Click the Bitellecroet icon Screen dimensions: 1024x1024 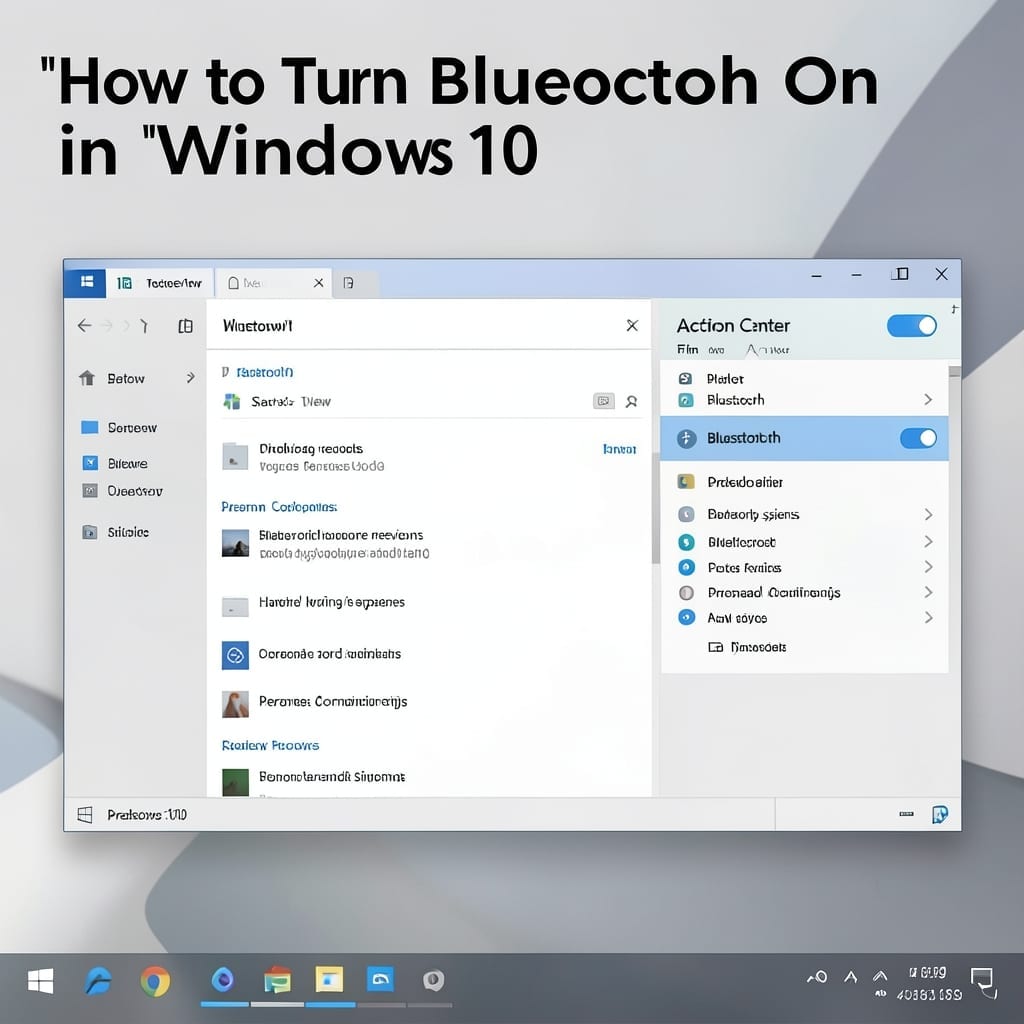[x=686, y=542]
